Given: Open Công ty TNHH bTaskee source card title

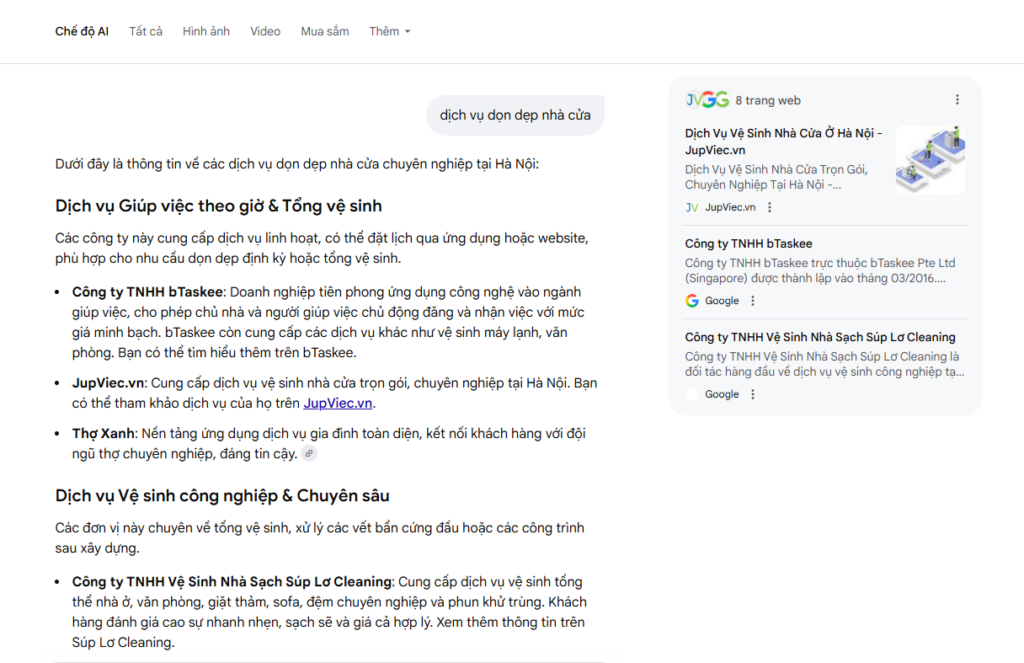Looking at the screenshot, I should (x=748, y=244).
